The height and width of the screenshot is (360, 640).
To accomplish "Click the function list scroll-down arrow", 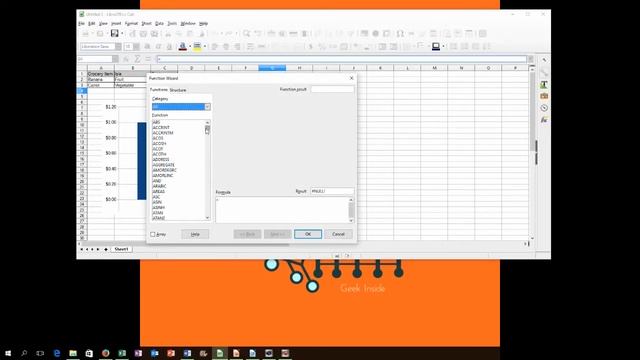I will [x=207, y=218].
